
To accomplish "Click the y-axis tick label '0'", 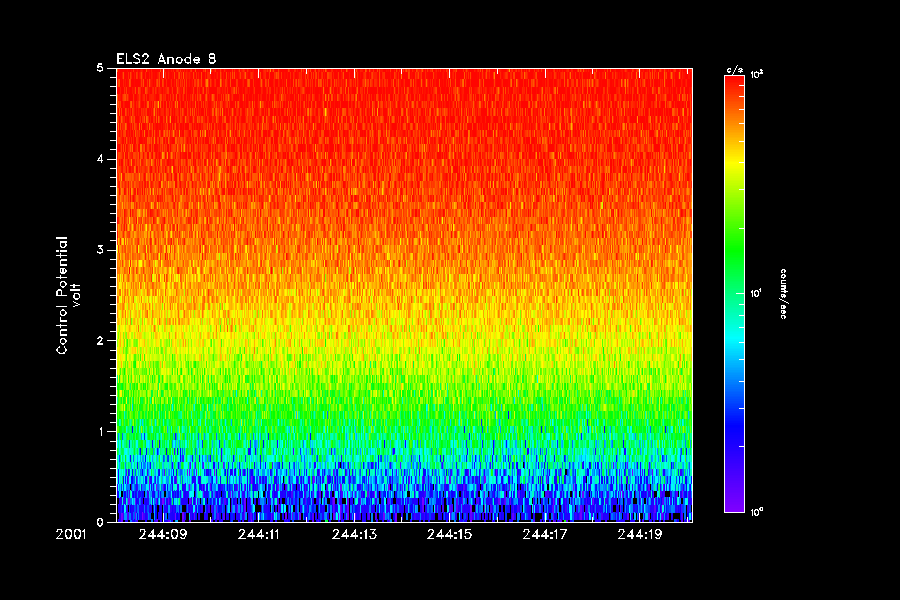I will 100,522.
